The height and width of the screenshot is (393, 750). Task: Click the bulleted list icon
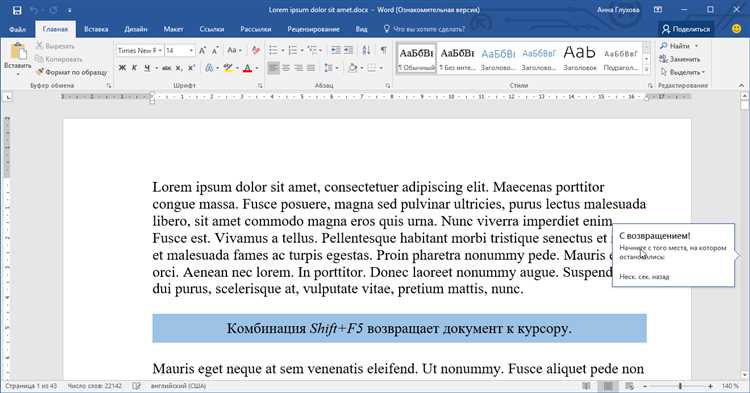coord(273,50)
